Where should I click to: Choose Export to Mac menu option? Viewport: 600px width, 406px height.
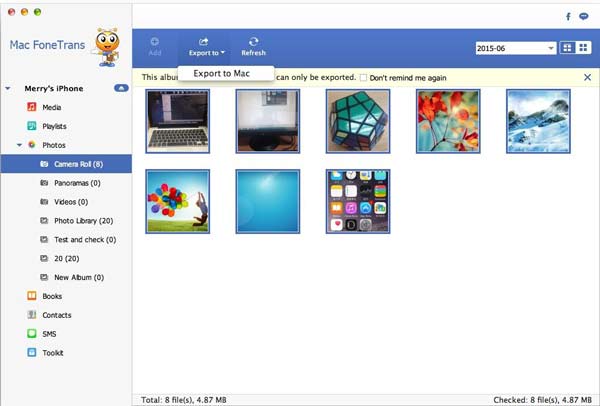click(221, 73)
